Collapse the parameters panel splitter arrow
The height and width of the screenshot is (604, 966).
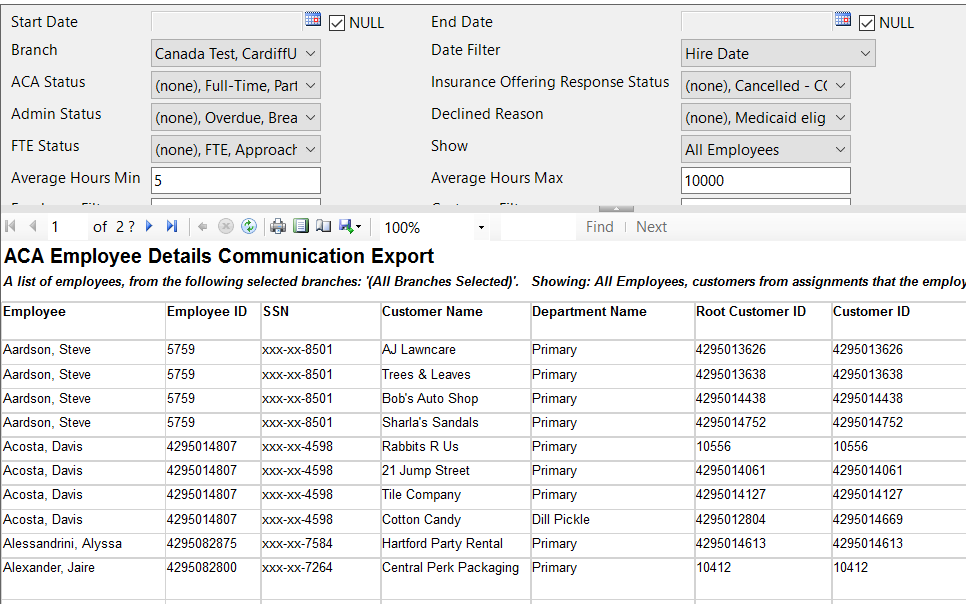pos(616,209)
